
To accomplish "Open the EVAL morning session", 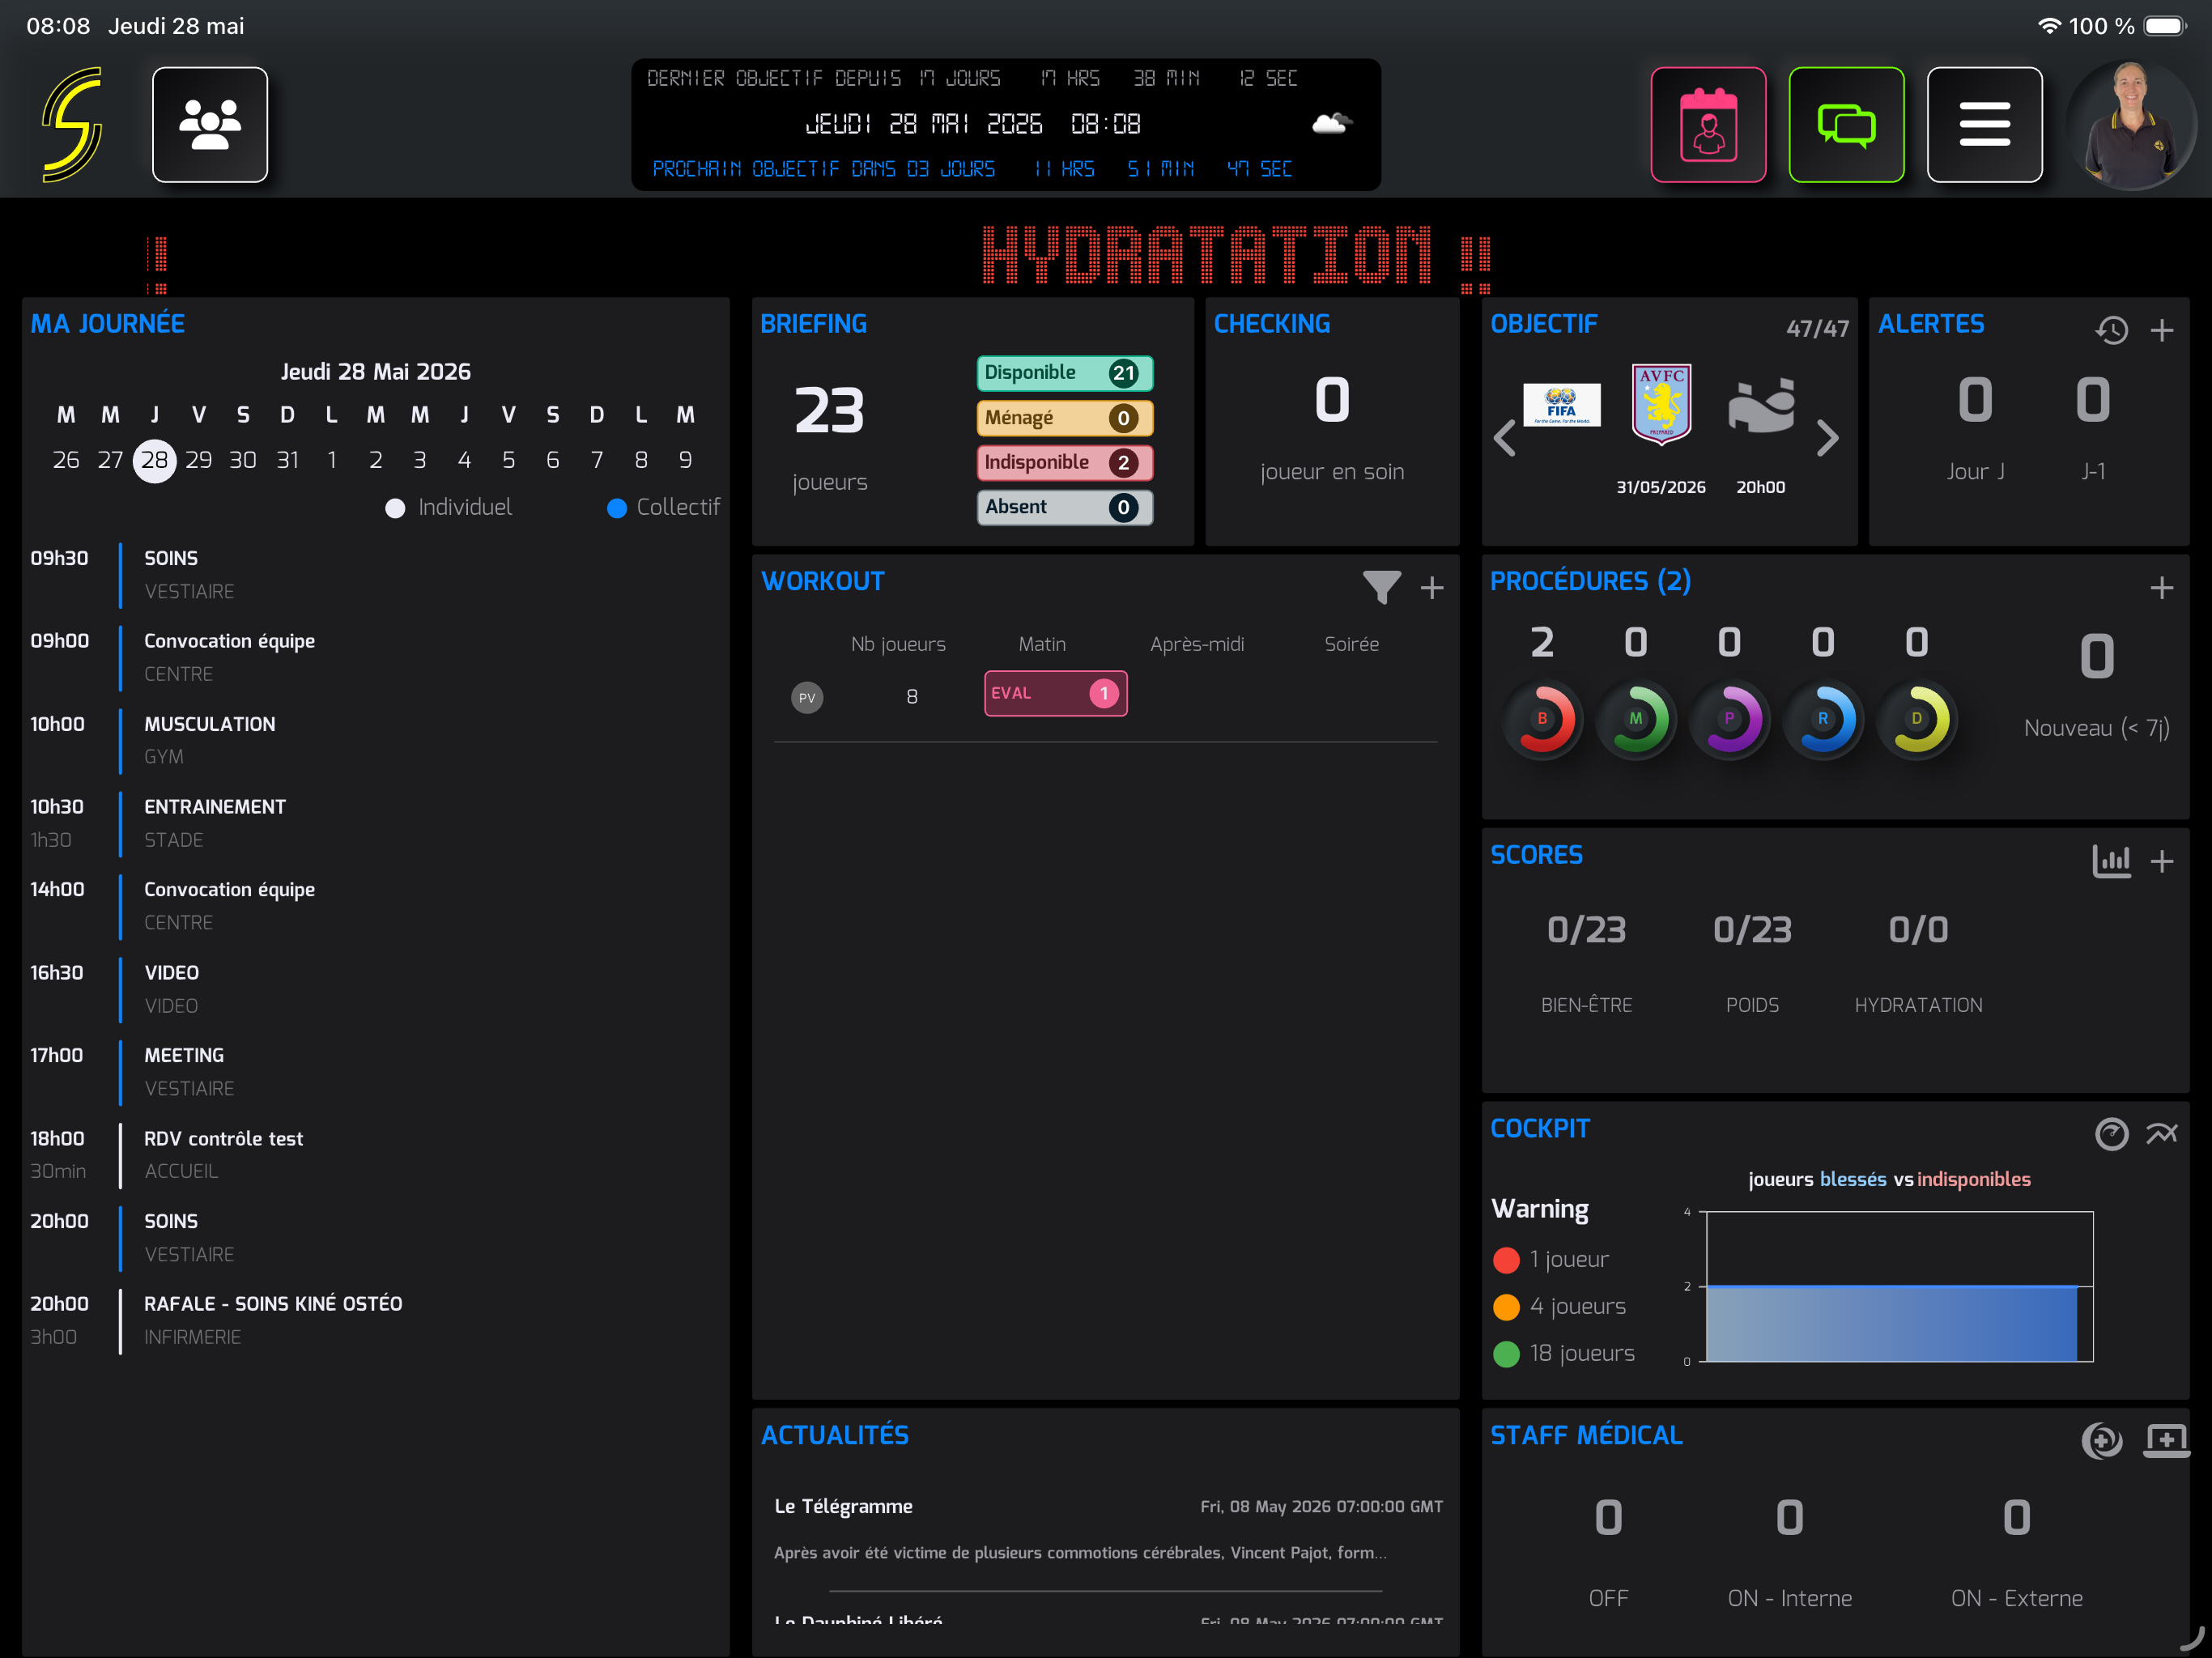I will (1055, 693).
